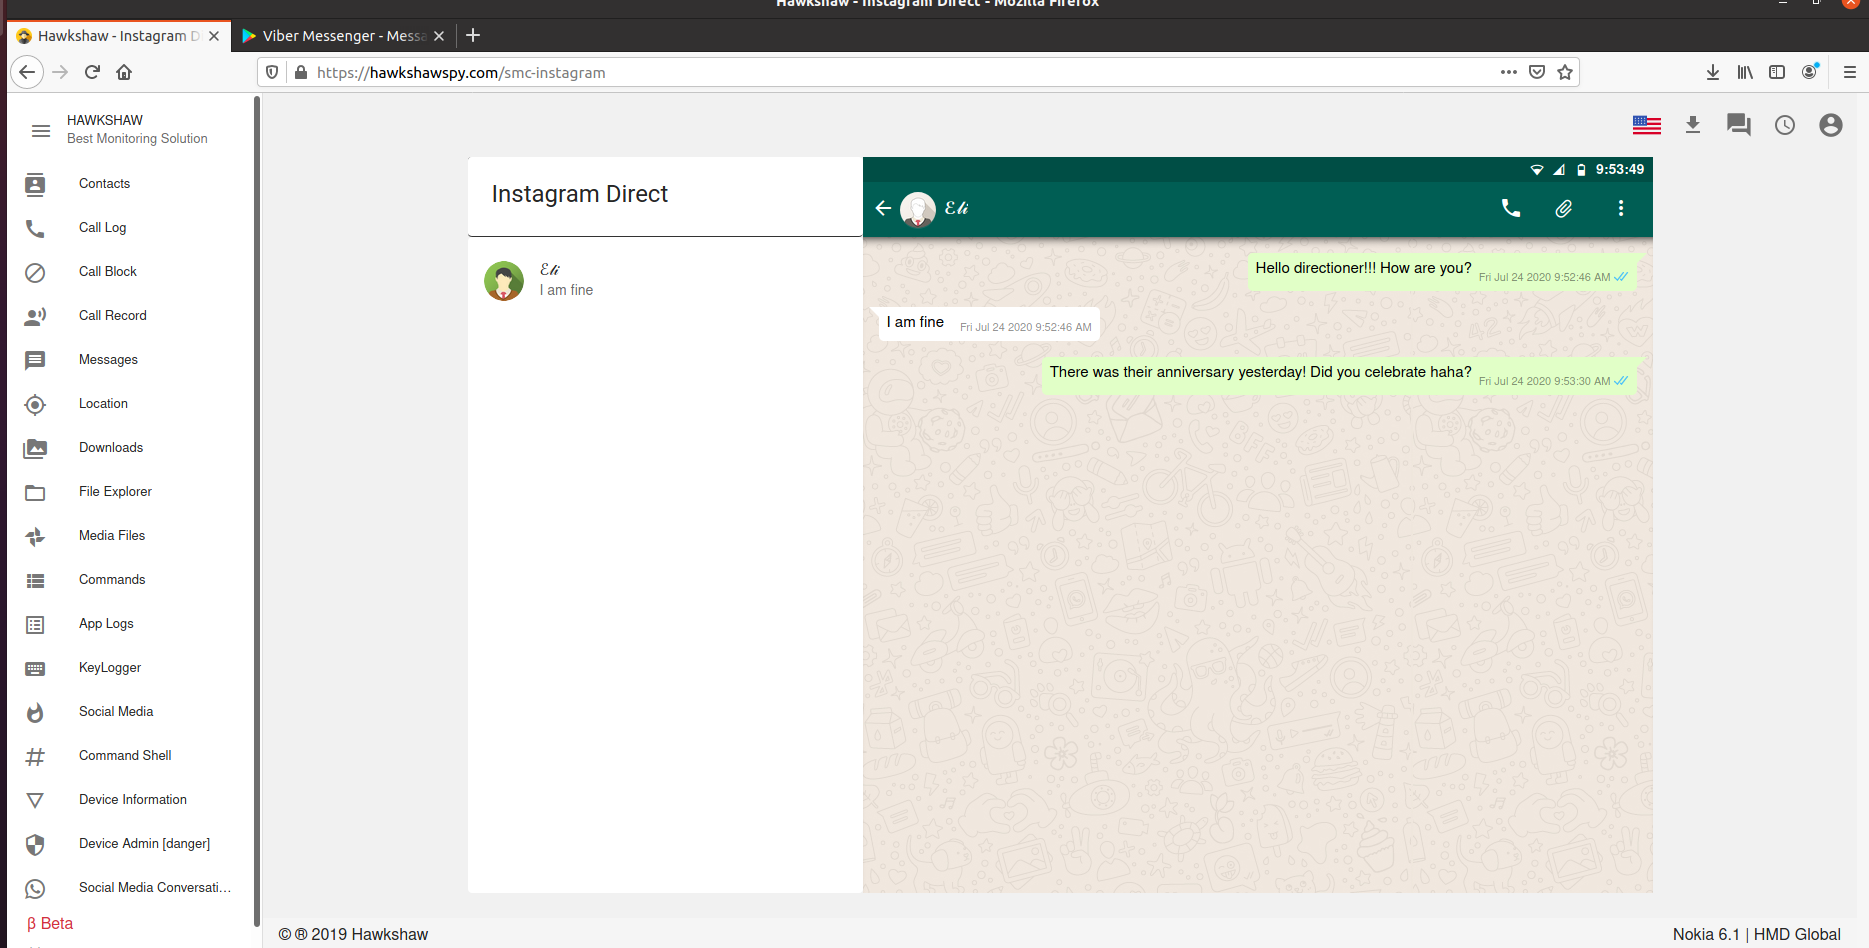Screen dimensions: 1869x948
Task: Click the File Explorer folder icon
Action: click(x=35, y=492)
